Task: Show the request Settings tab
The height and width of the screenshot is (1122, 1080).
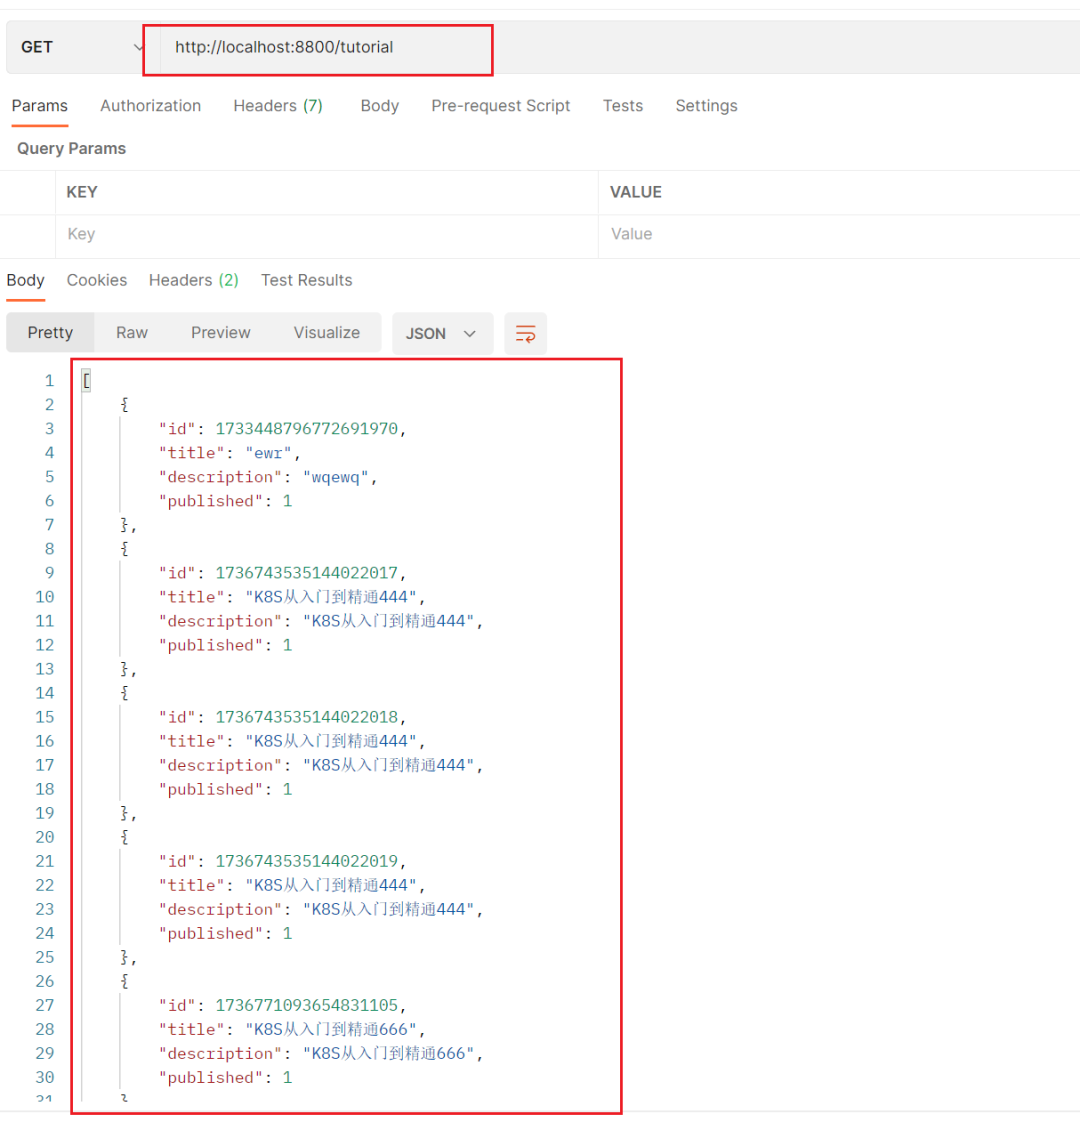Action: (x=706, y=106)
